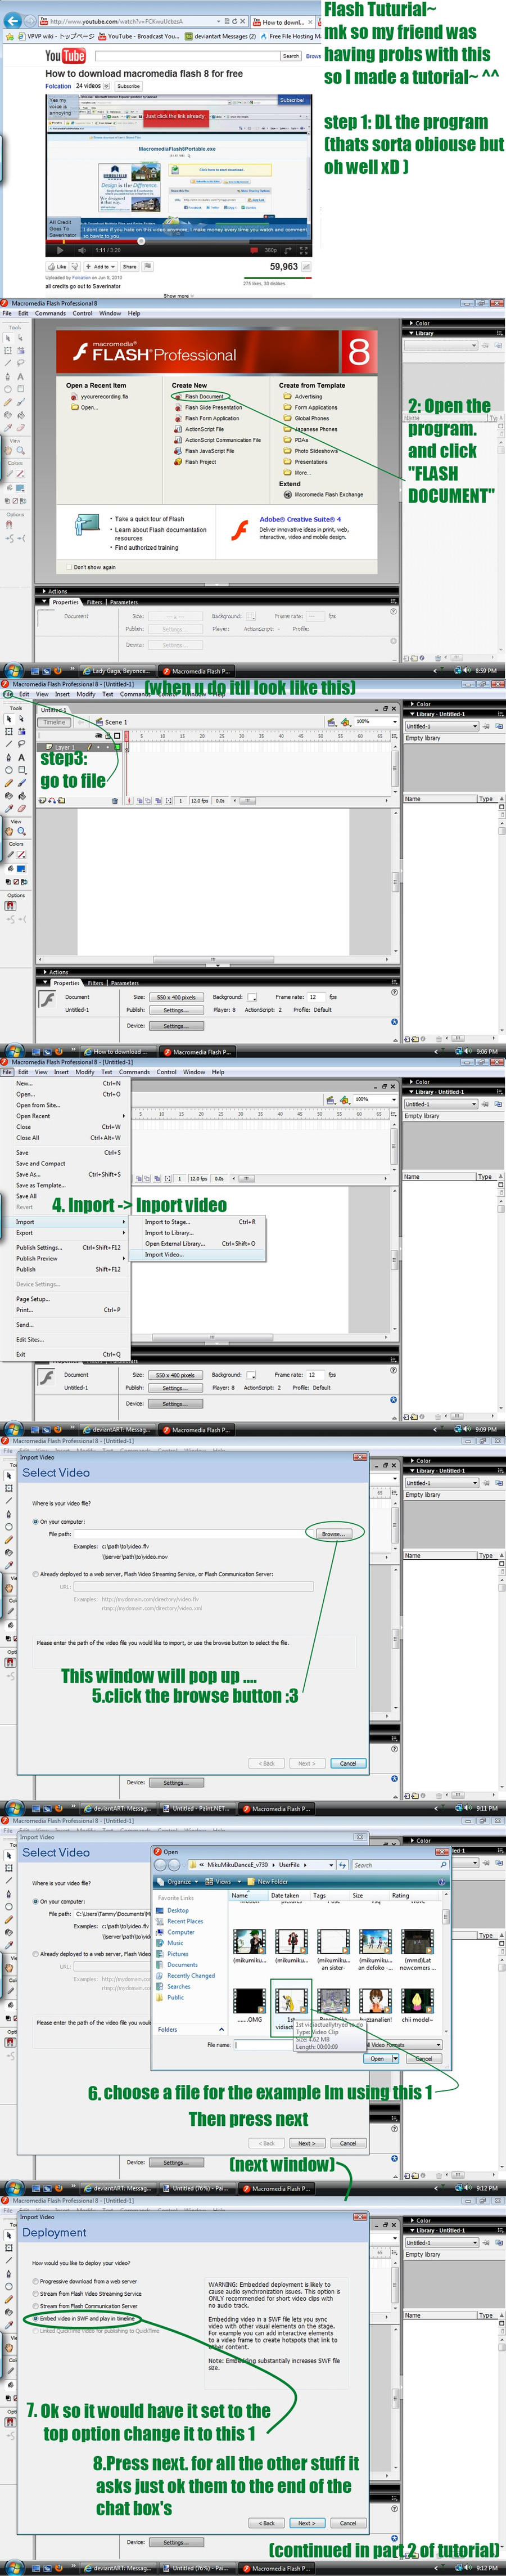Click Next > in the Deployment dialog
The image size is (506, 2576).
point(306,2522)
